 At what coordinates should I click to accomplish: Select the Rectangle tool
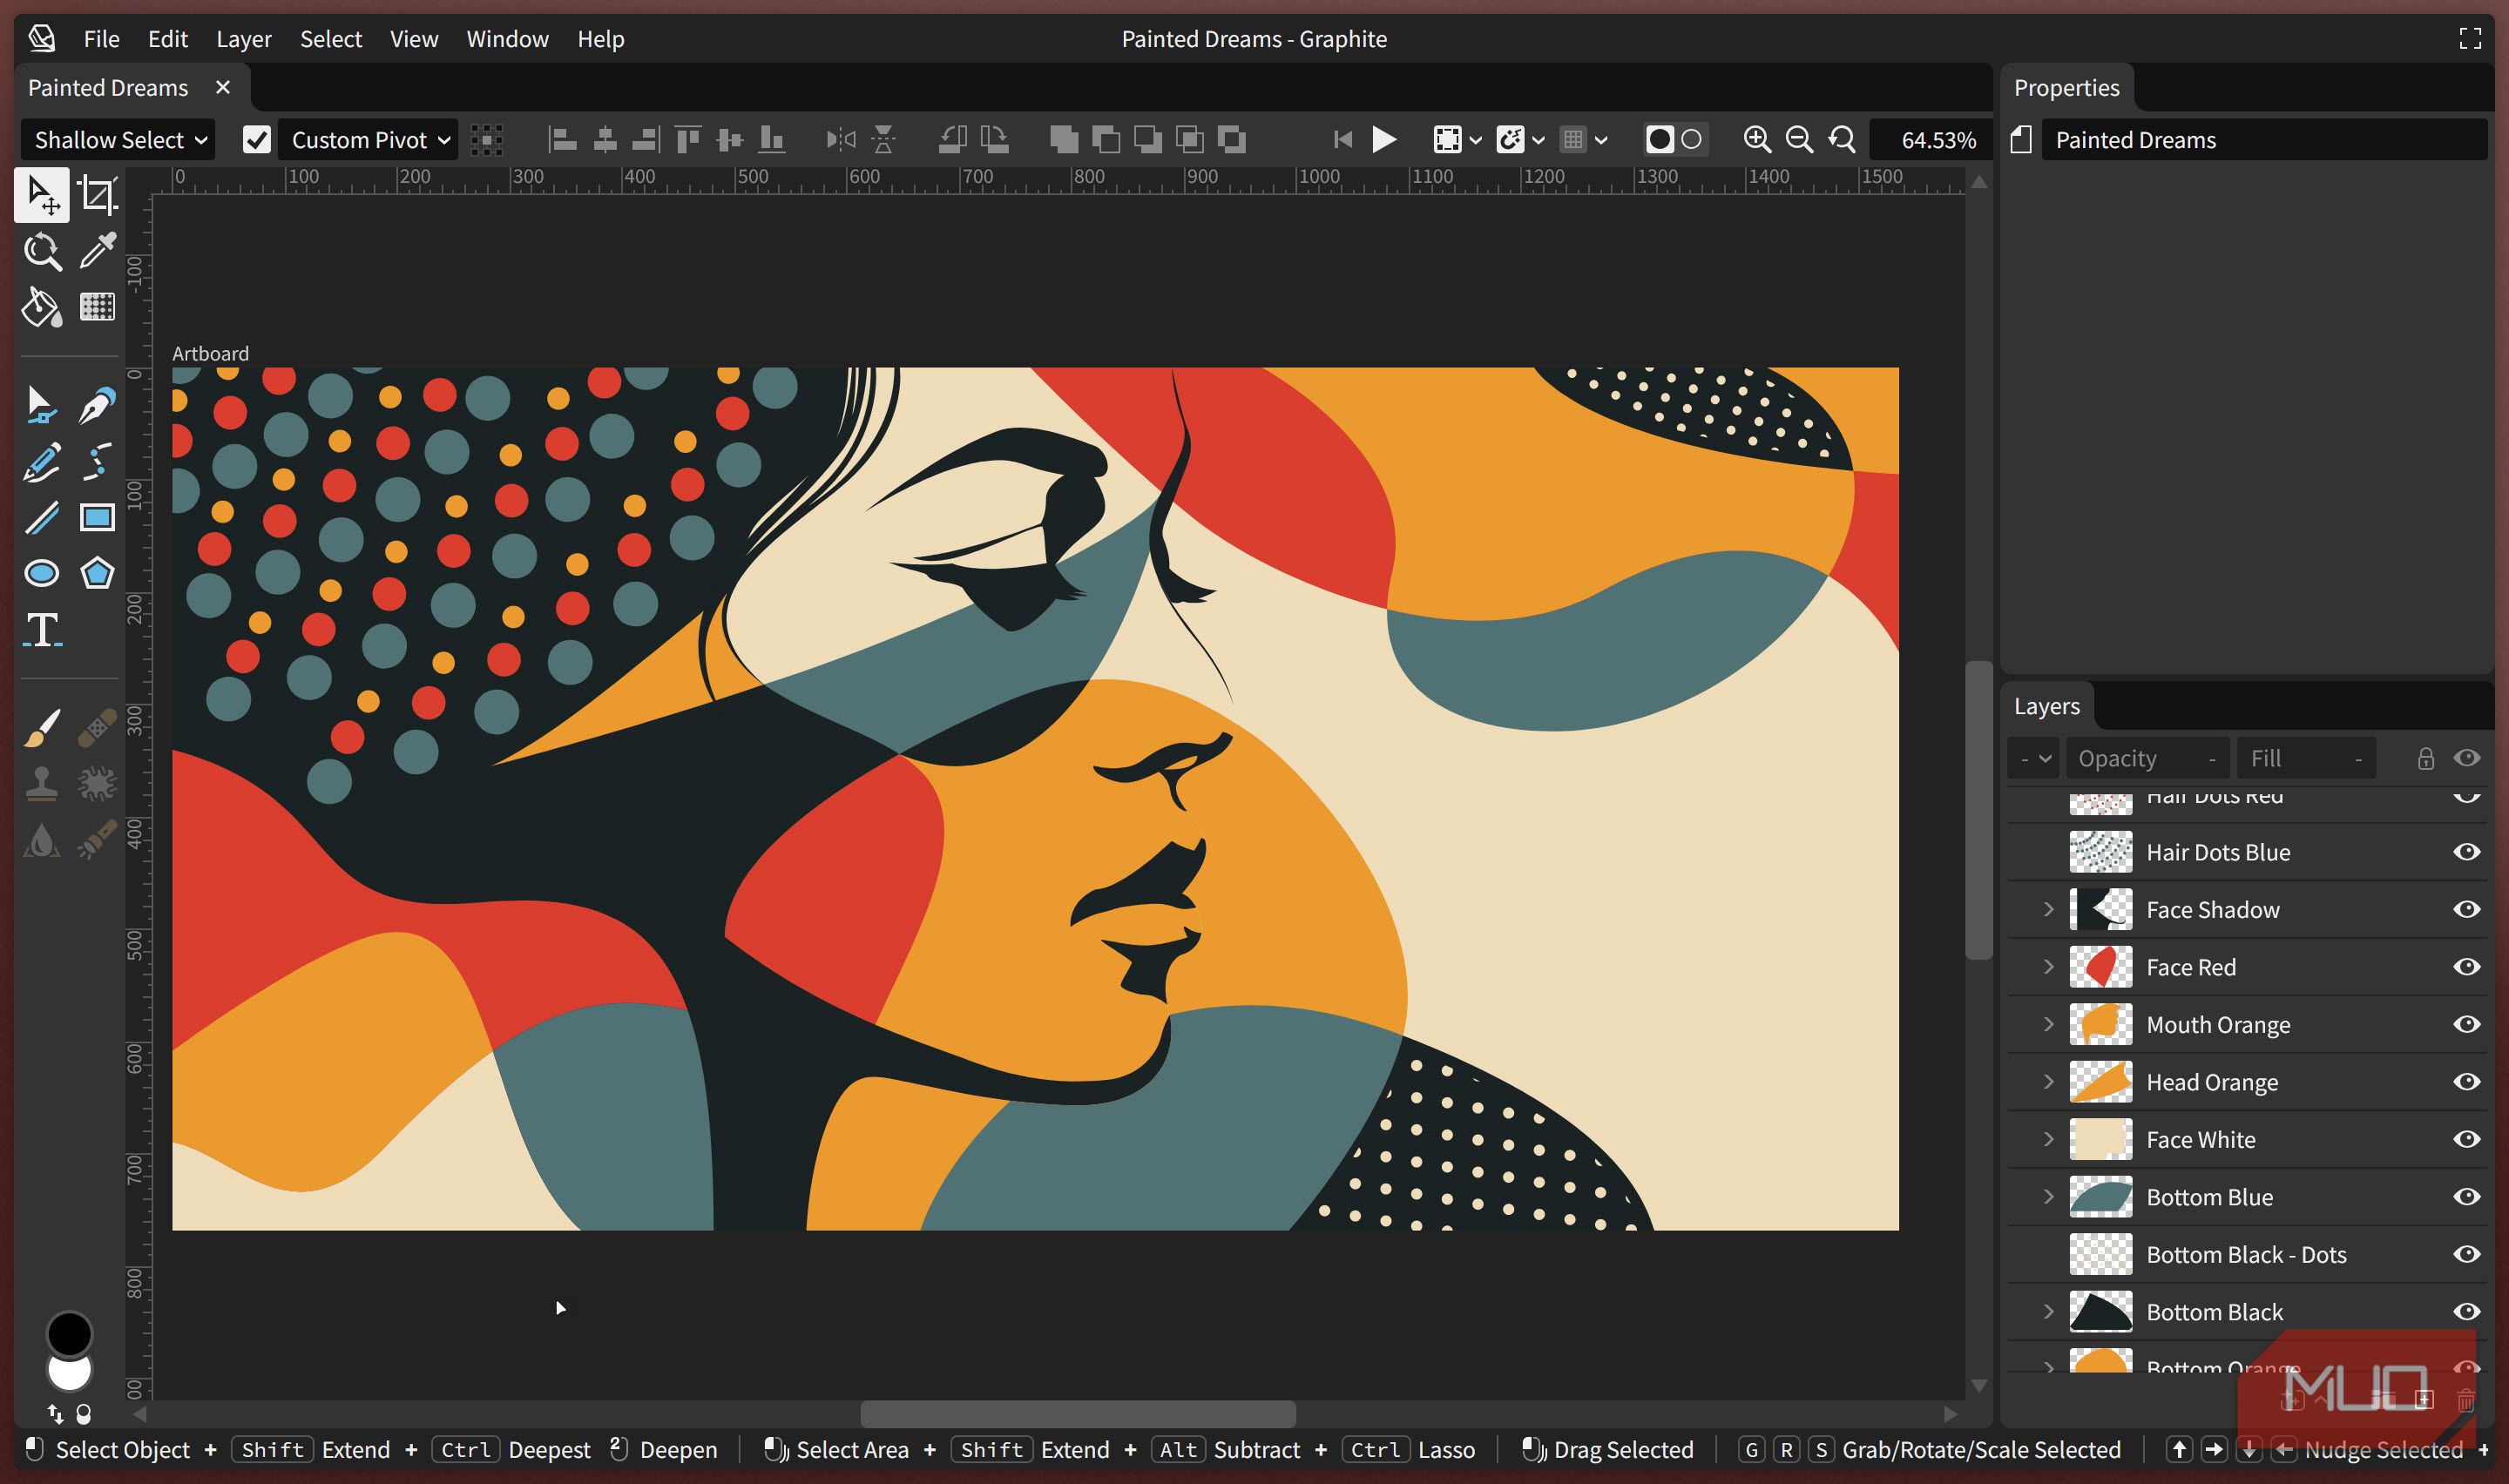tap(97, 518)
